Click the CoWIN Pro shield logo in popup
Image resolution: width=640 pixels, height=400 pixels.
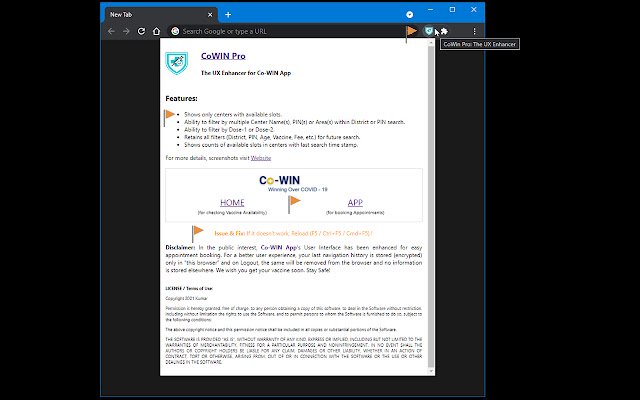coord(177,63)
